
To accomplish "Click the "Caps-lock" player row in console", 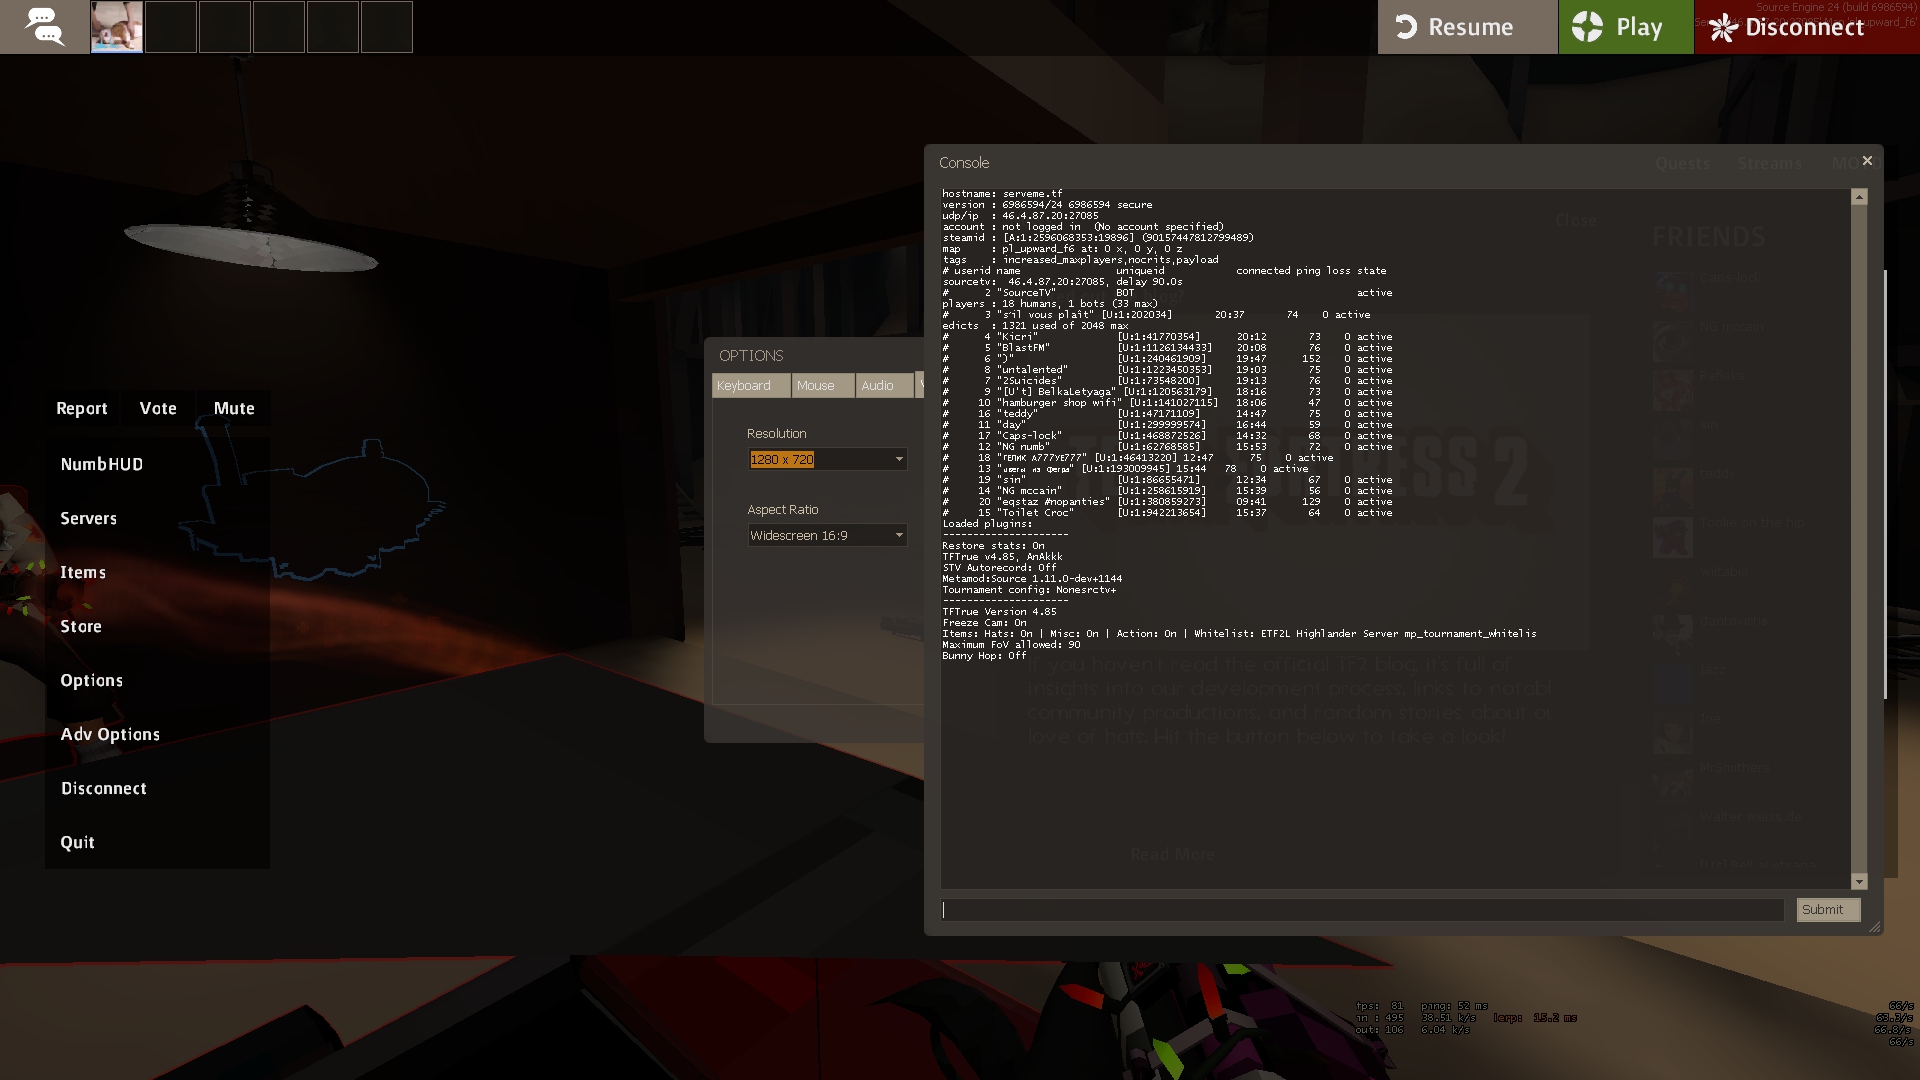I will [1167, 435].
